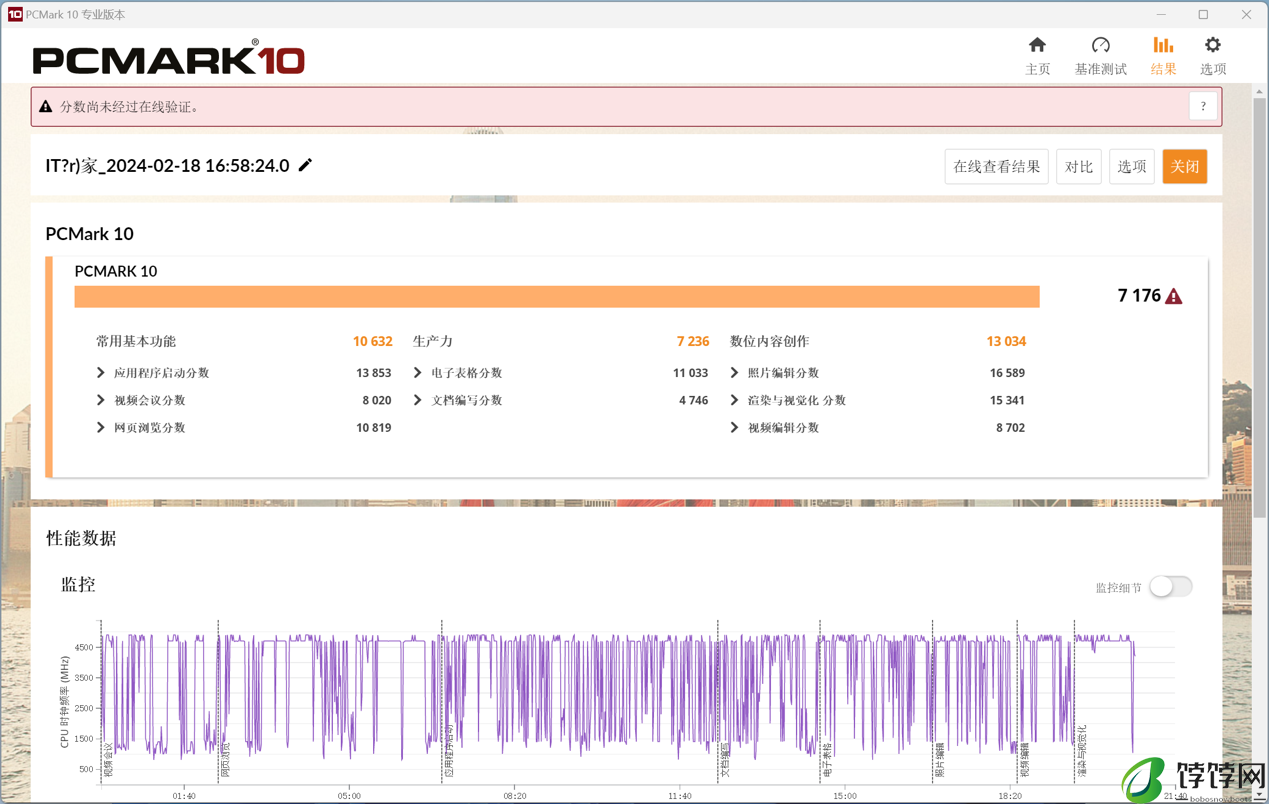Click 在线查看结果 button

point(996,167)
